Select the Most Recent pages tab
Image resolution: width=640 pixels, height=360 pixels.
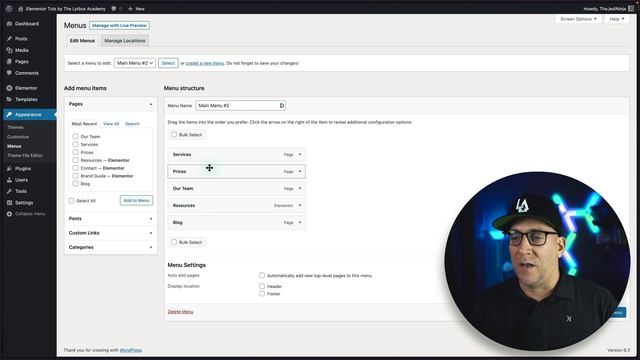[84, 124]
